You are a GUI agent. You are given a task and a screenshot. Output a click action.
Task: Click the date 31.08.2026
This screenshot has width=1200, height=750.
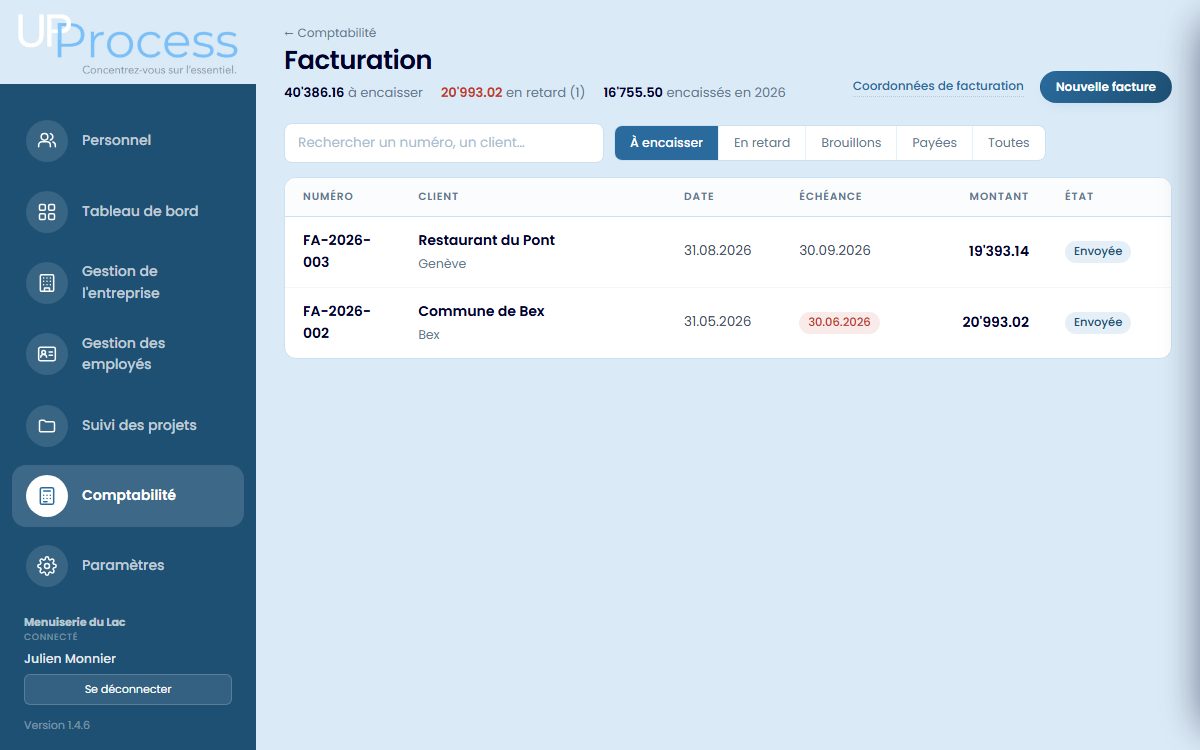click(x=717, y=250)
